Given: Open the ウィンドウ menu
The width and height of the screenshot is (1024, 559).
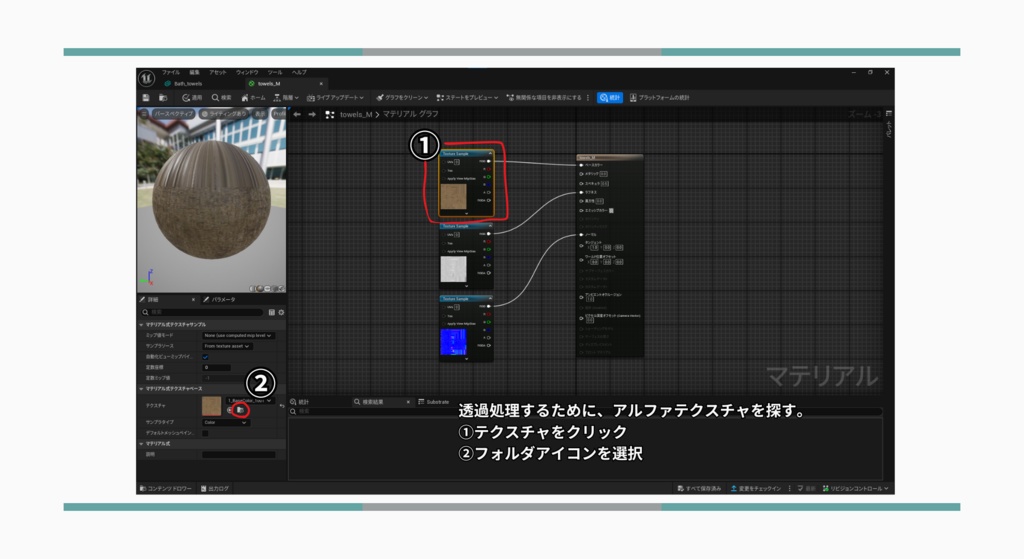Looking at the screenshot, I should coord(247,72).
